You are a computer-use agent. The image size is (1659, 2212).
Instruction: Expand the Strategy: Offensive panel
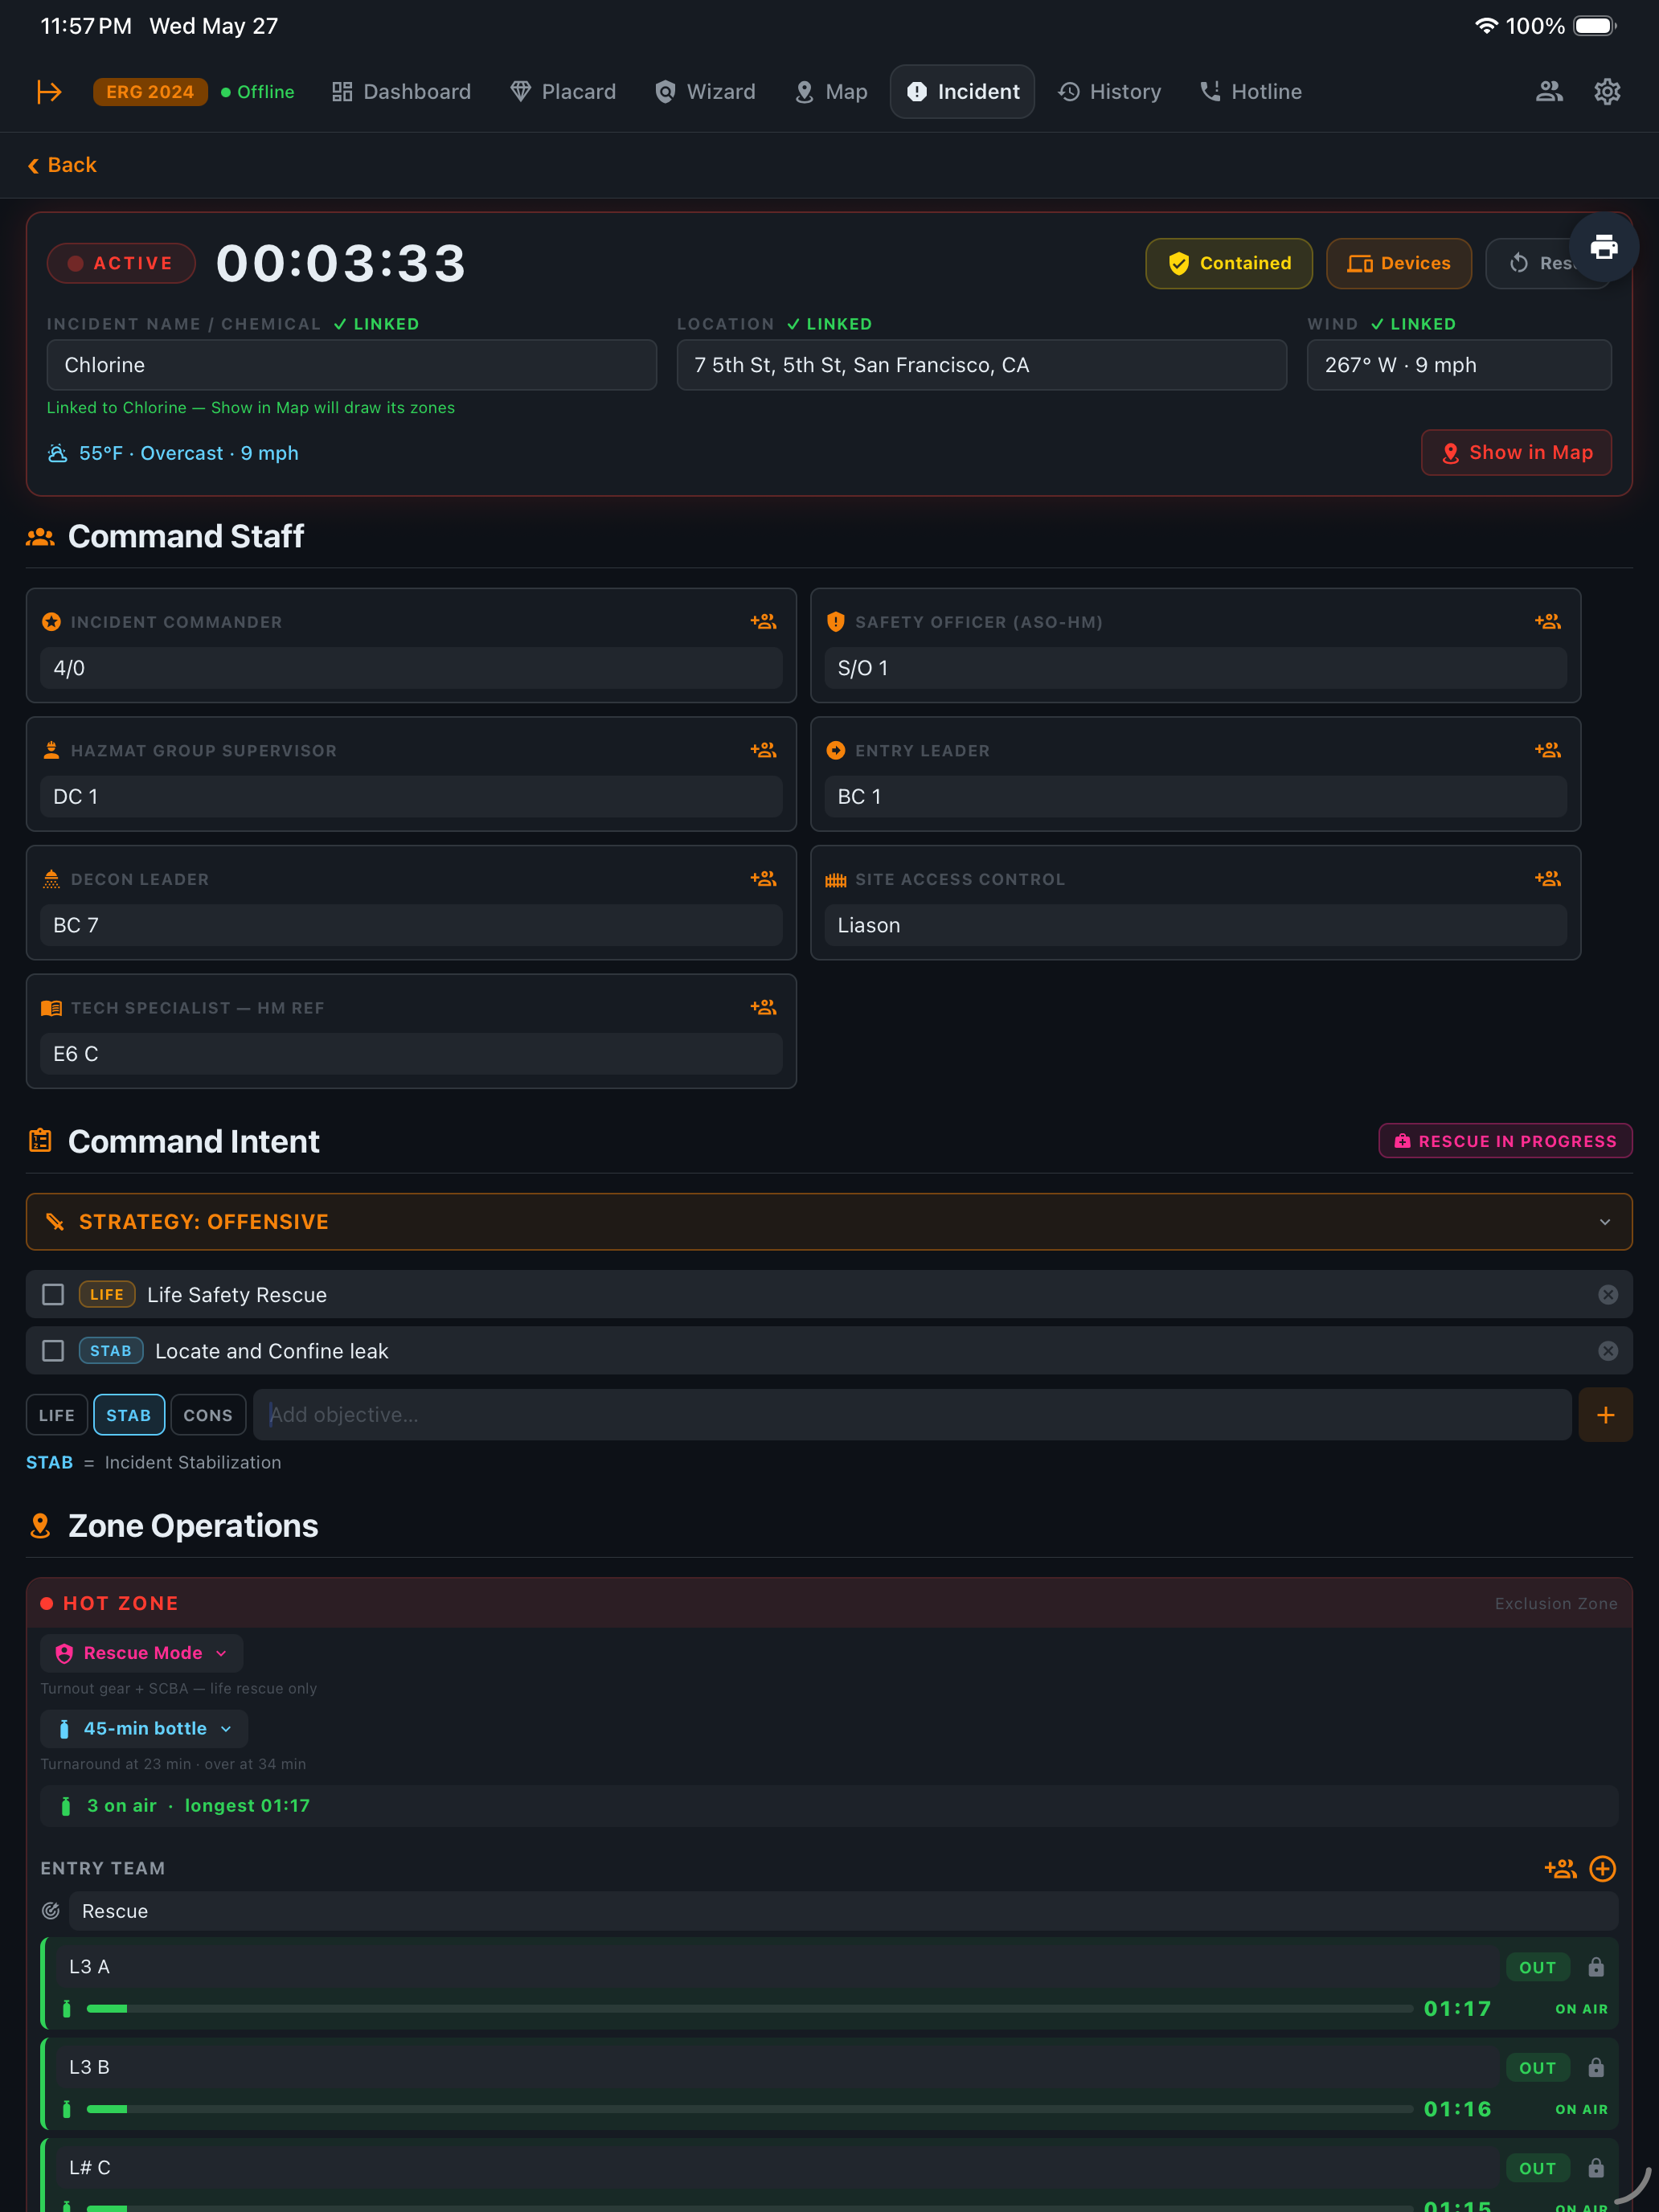(829, 1221)
